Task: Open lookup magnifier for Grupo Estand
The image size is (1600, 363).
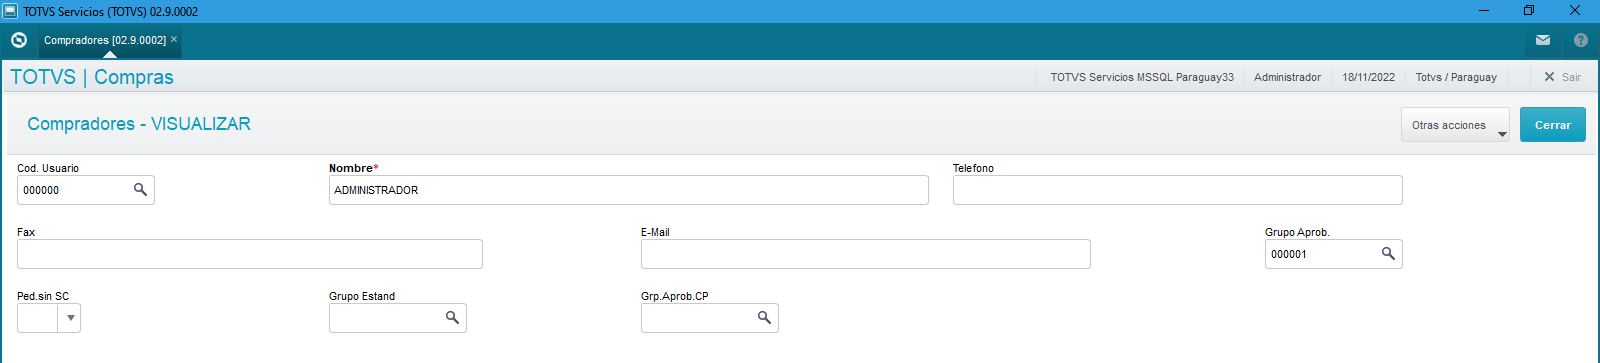Action: tap(452, 317)
